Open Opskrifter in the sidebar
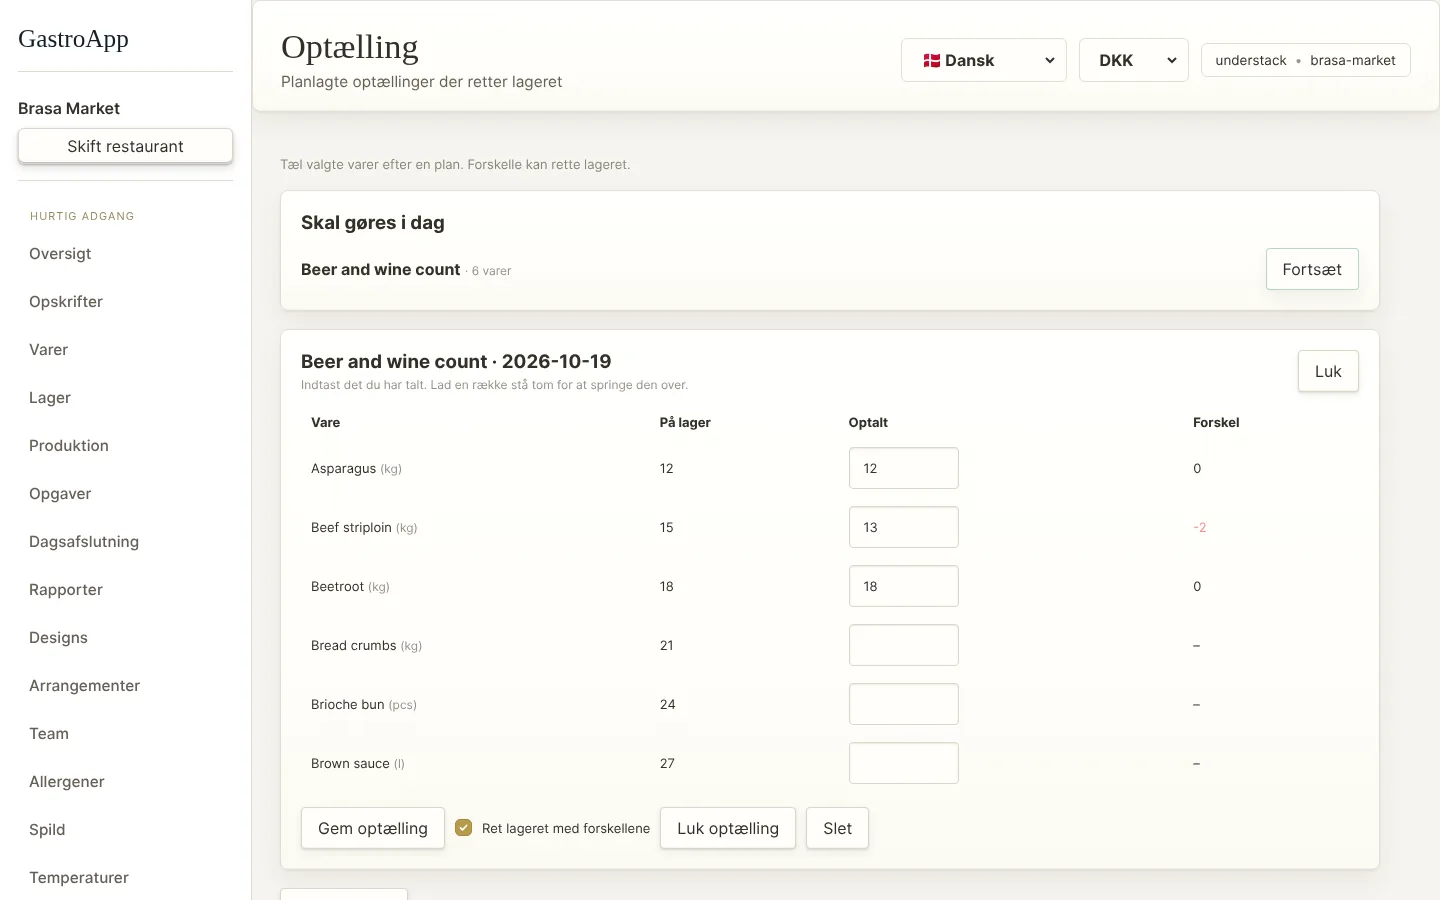The width and height of the screenshot is (1440, 900). [66, 302]
